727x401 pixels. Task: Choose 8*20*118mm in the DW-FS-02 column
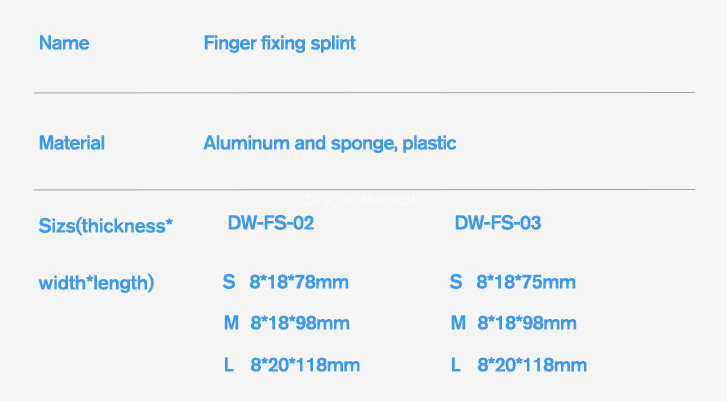(x=305, y=365)
